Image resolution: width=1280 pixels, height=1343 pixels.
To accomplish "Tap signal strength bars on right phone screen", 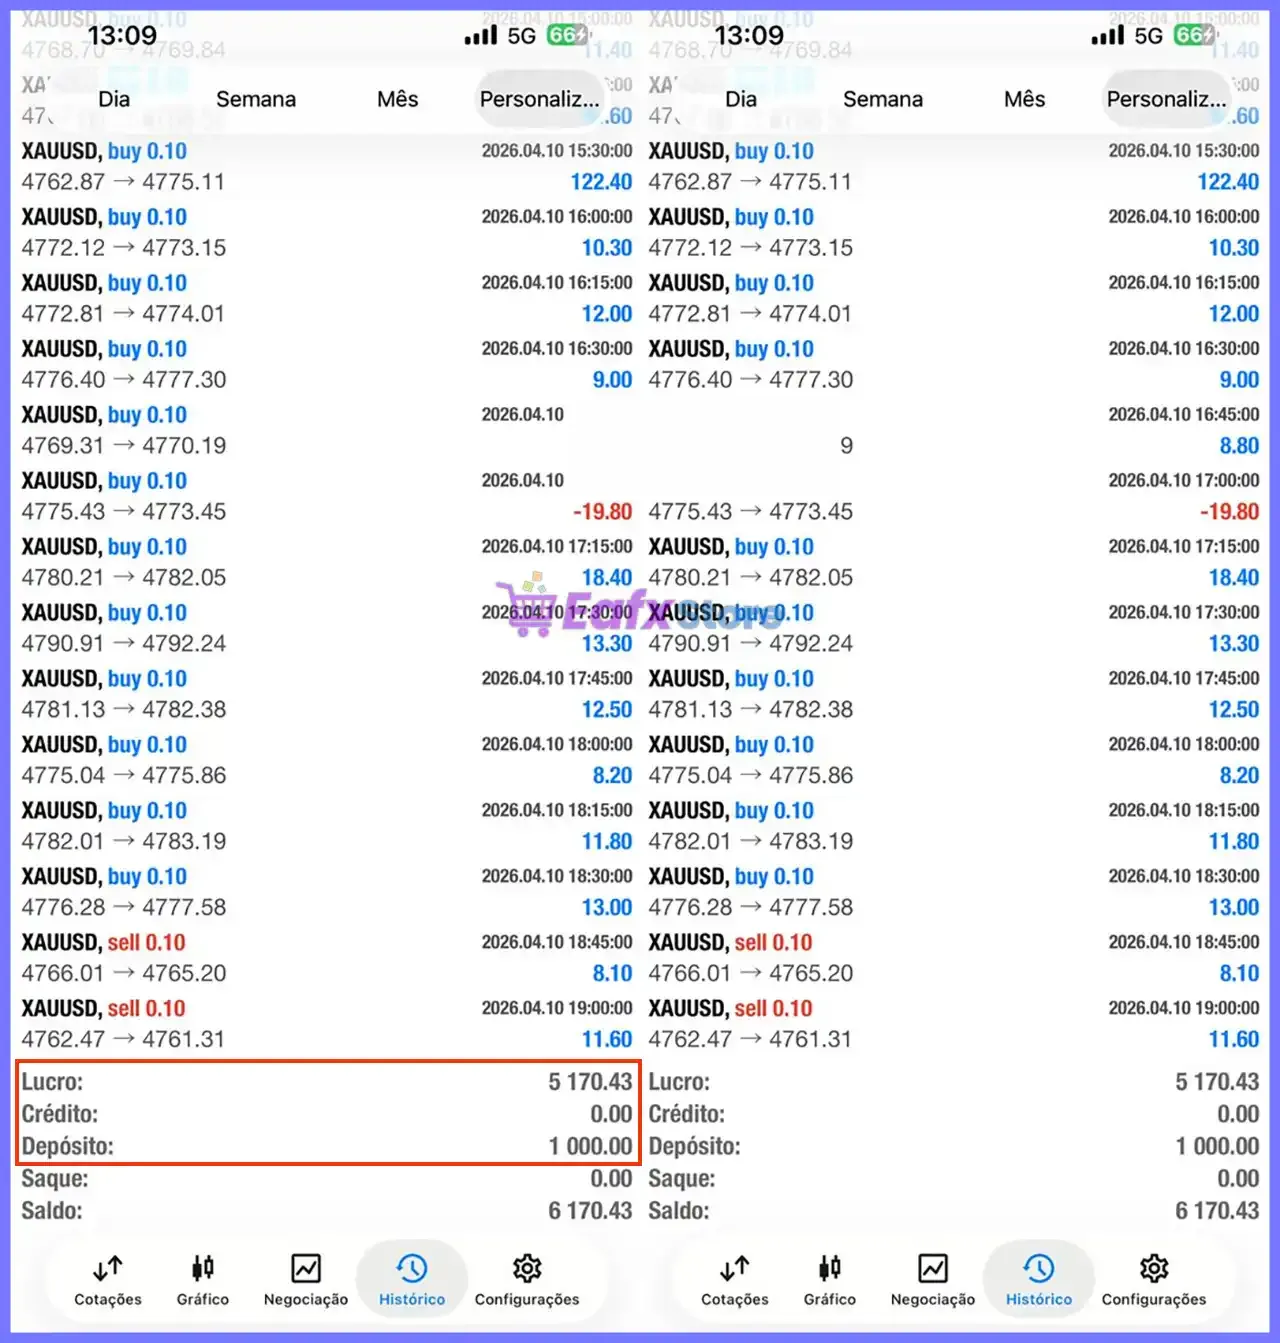I will pyautogui.click(x=1108, y=36).
